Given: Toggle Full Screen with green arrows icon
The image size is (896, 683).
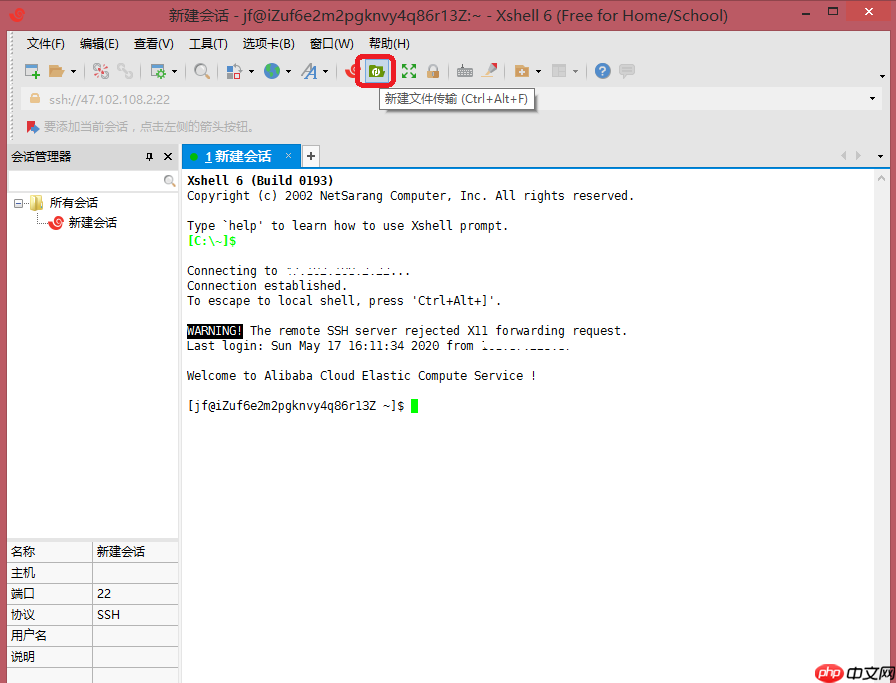Looking at the screenshot, I should [409, 71].
